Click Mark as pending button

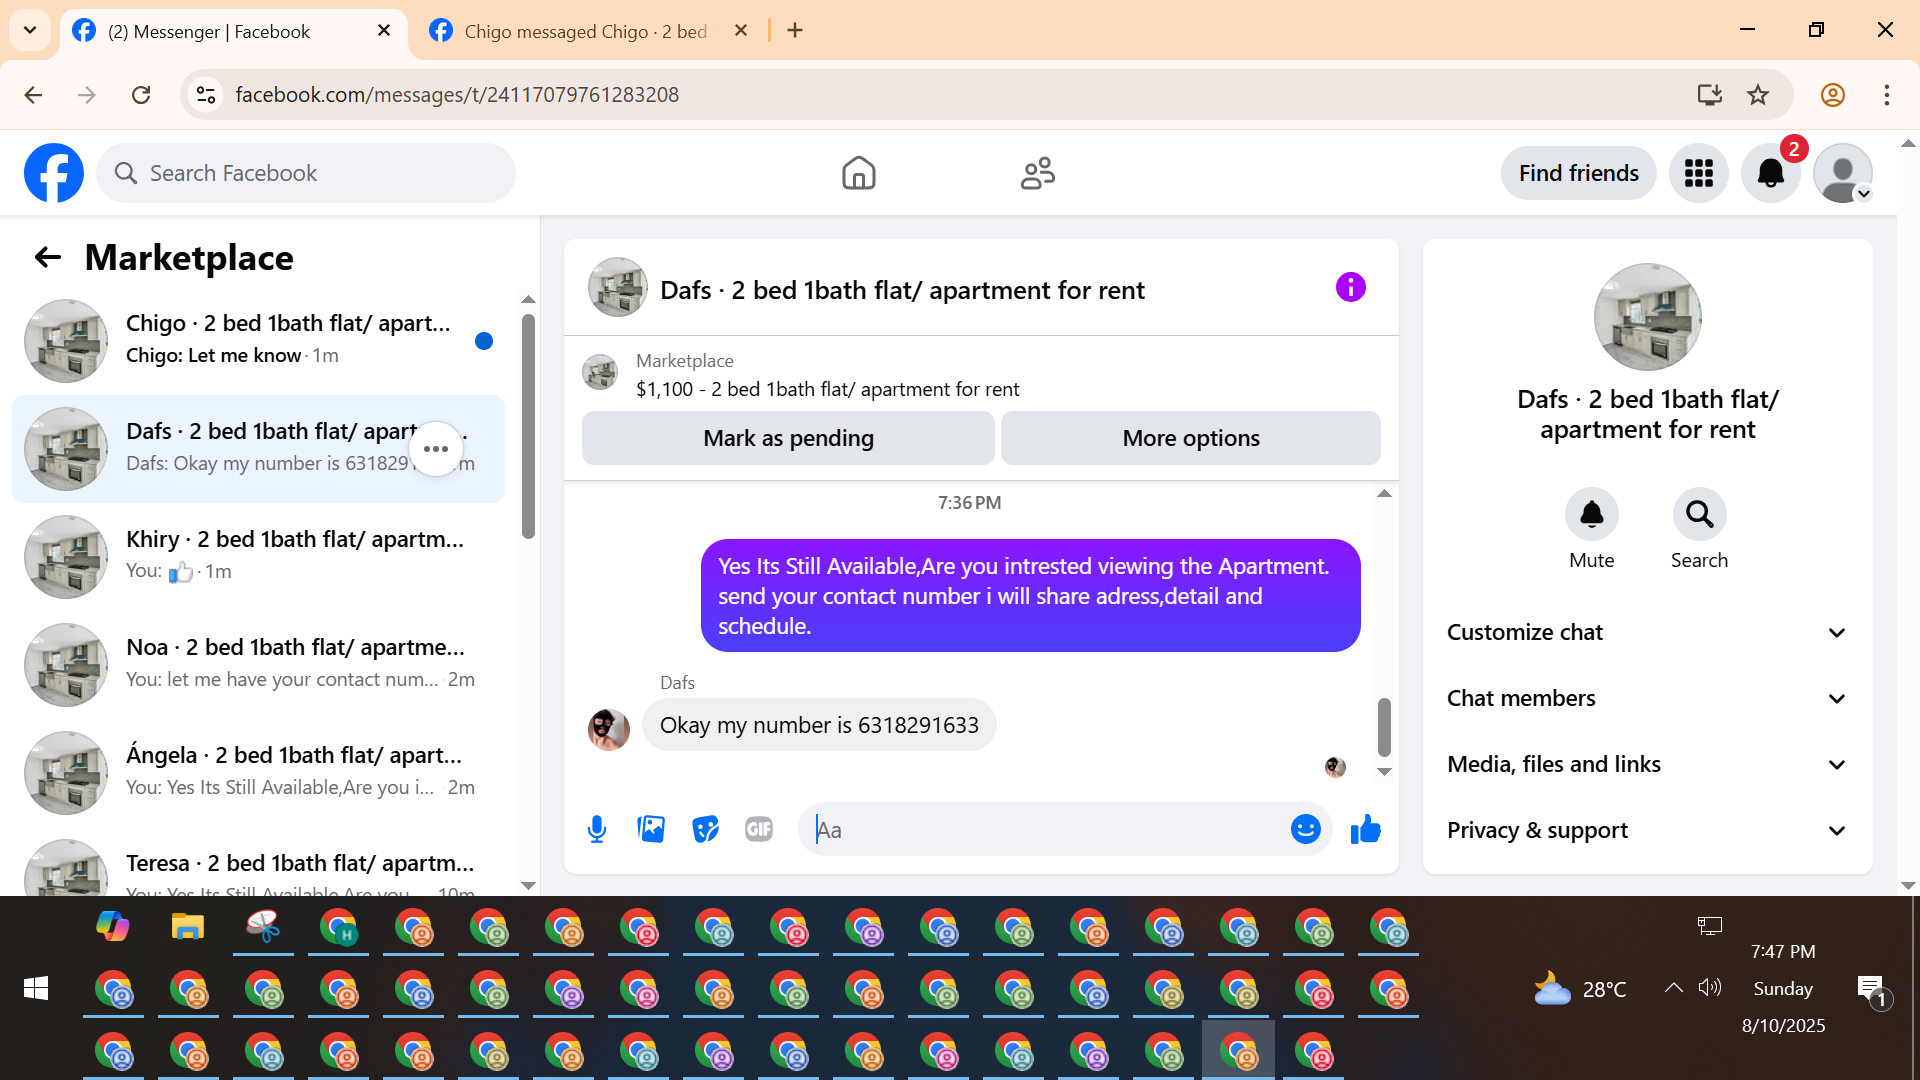point(788,438)
